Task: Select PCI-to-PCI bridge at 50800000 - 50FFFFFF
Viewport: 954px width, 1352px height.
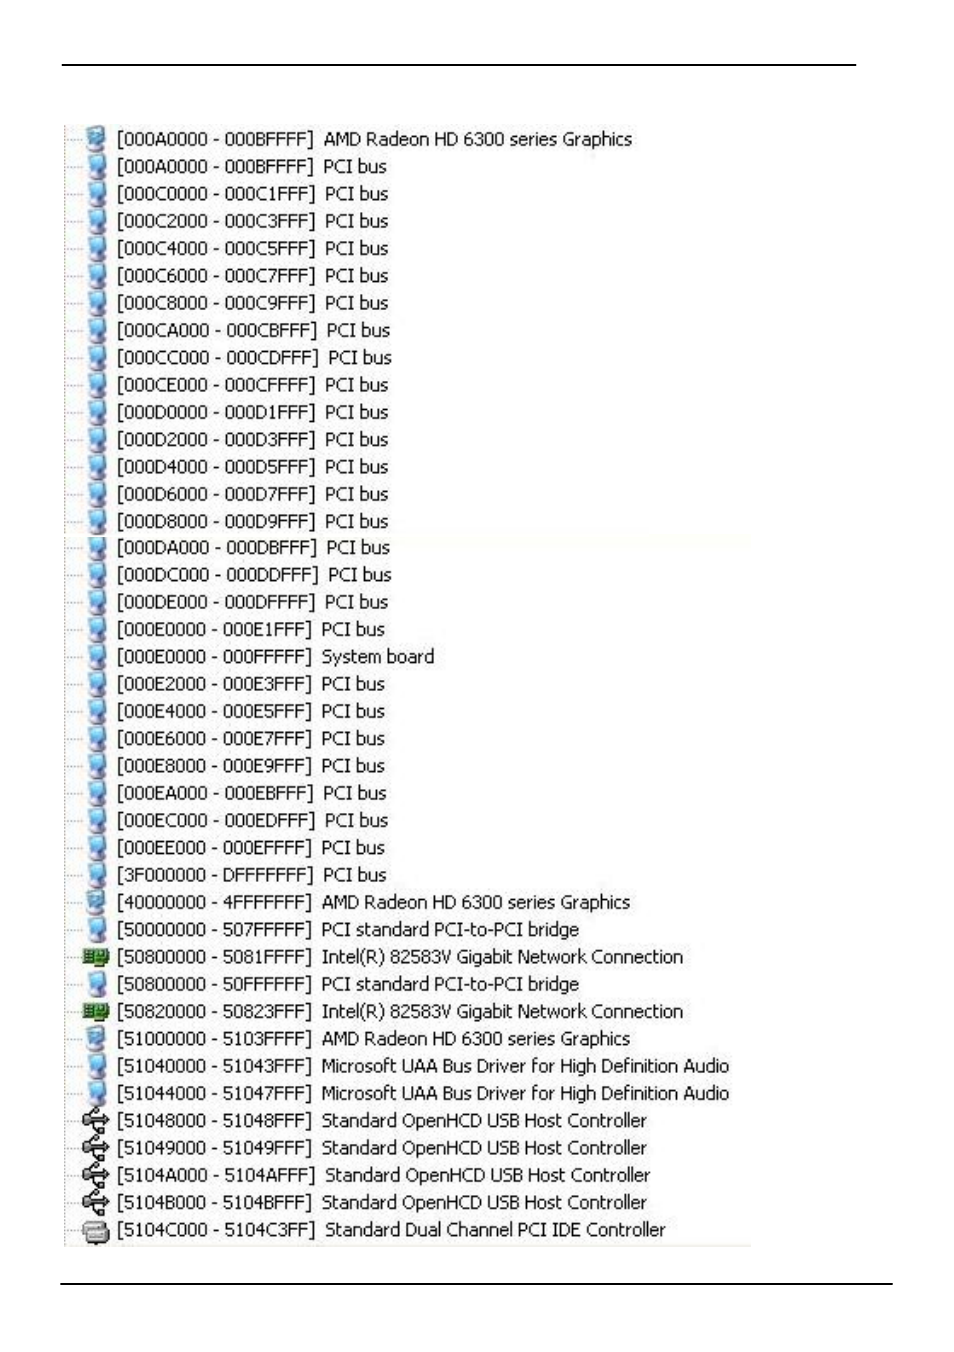Action: coord(347,984)
